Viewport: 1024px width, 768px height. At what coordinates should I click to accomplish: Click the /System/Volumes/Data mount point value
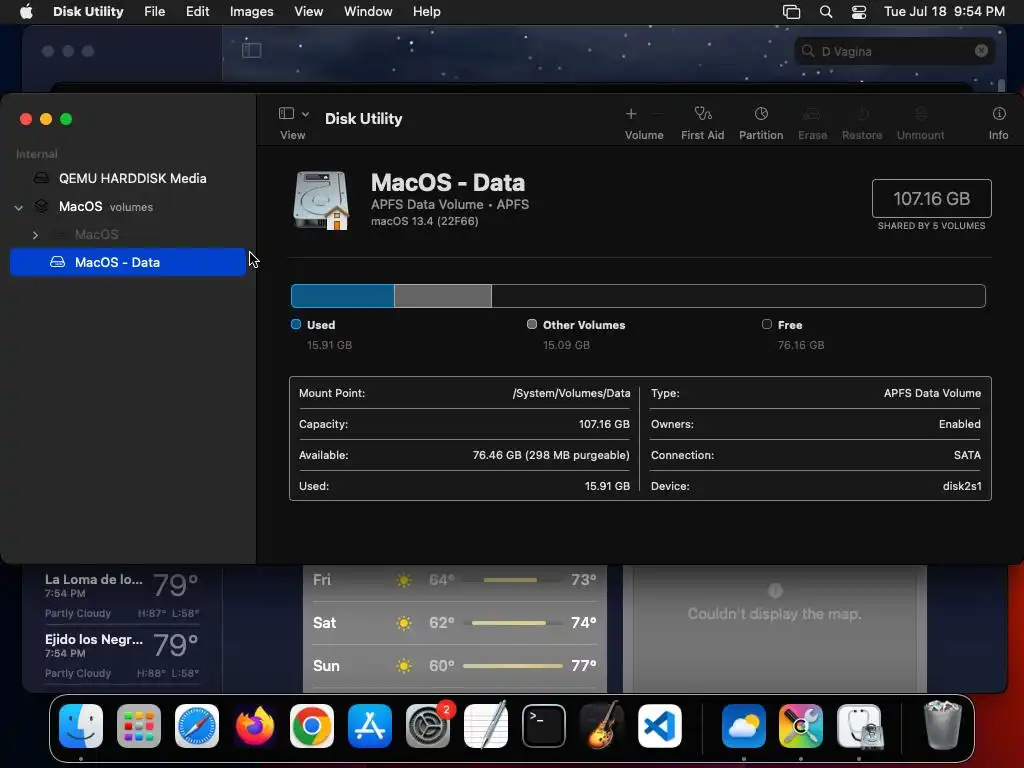[x=571, y=393]
